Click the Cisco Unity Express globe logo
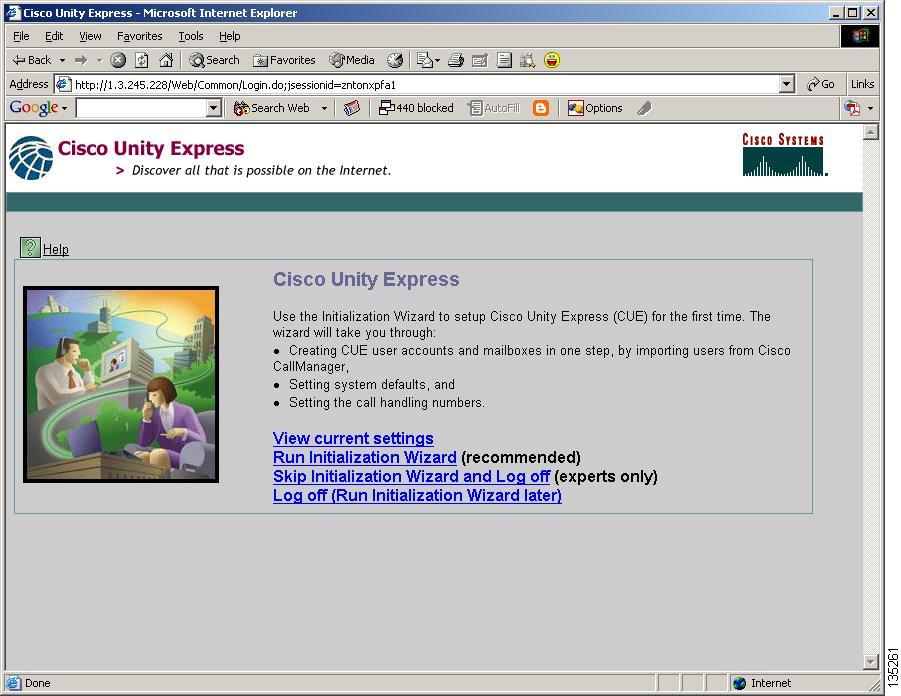901x696 pixels. (x=31, y=158)
